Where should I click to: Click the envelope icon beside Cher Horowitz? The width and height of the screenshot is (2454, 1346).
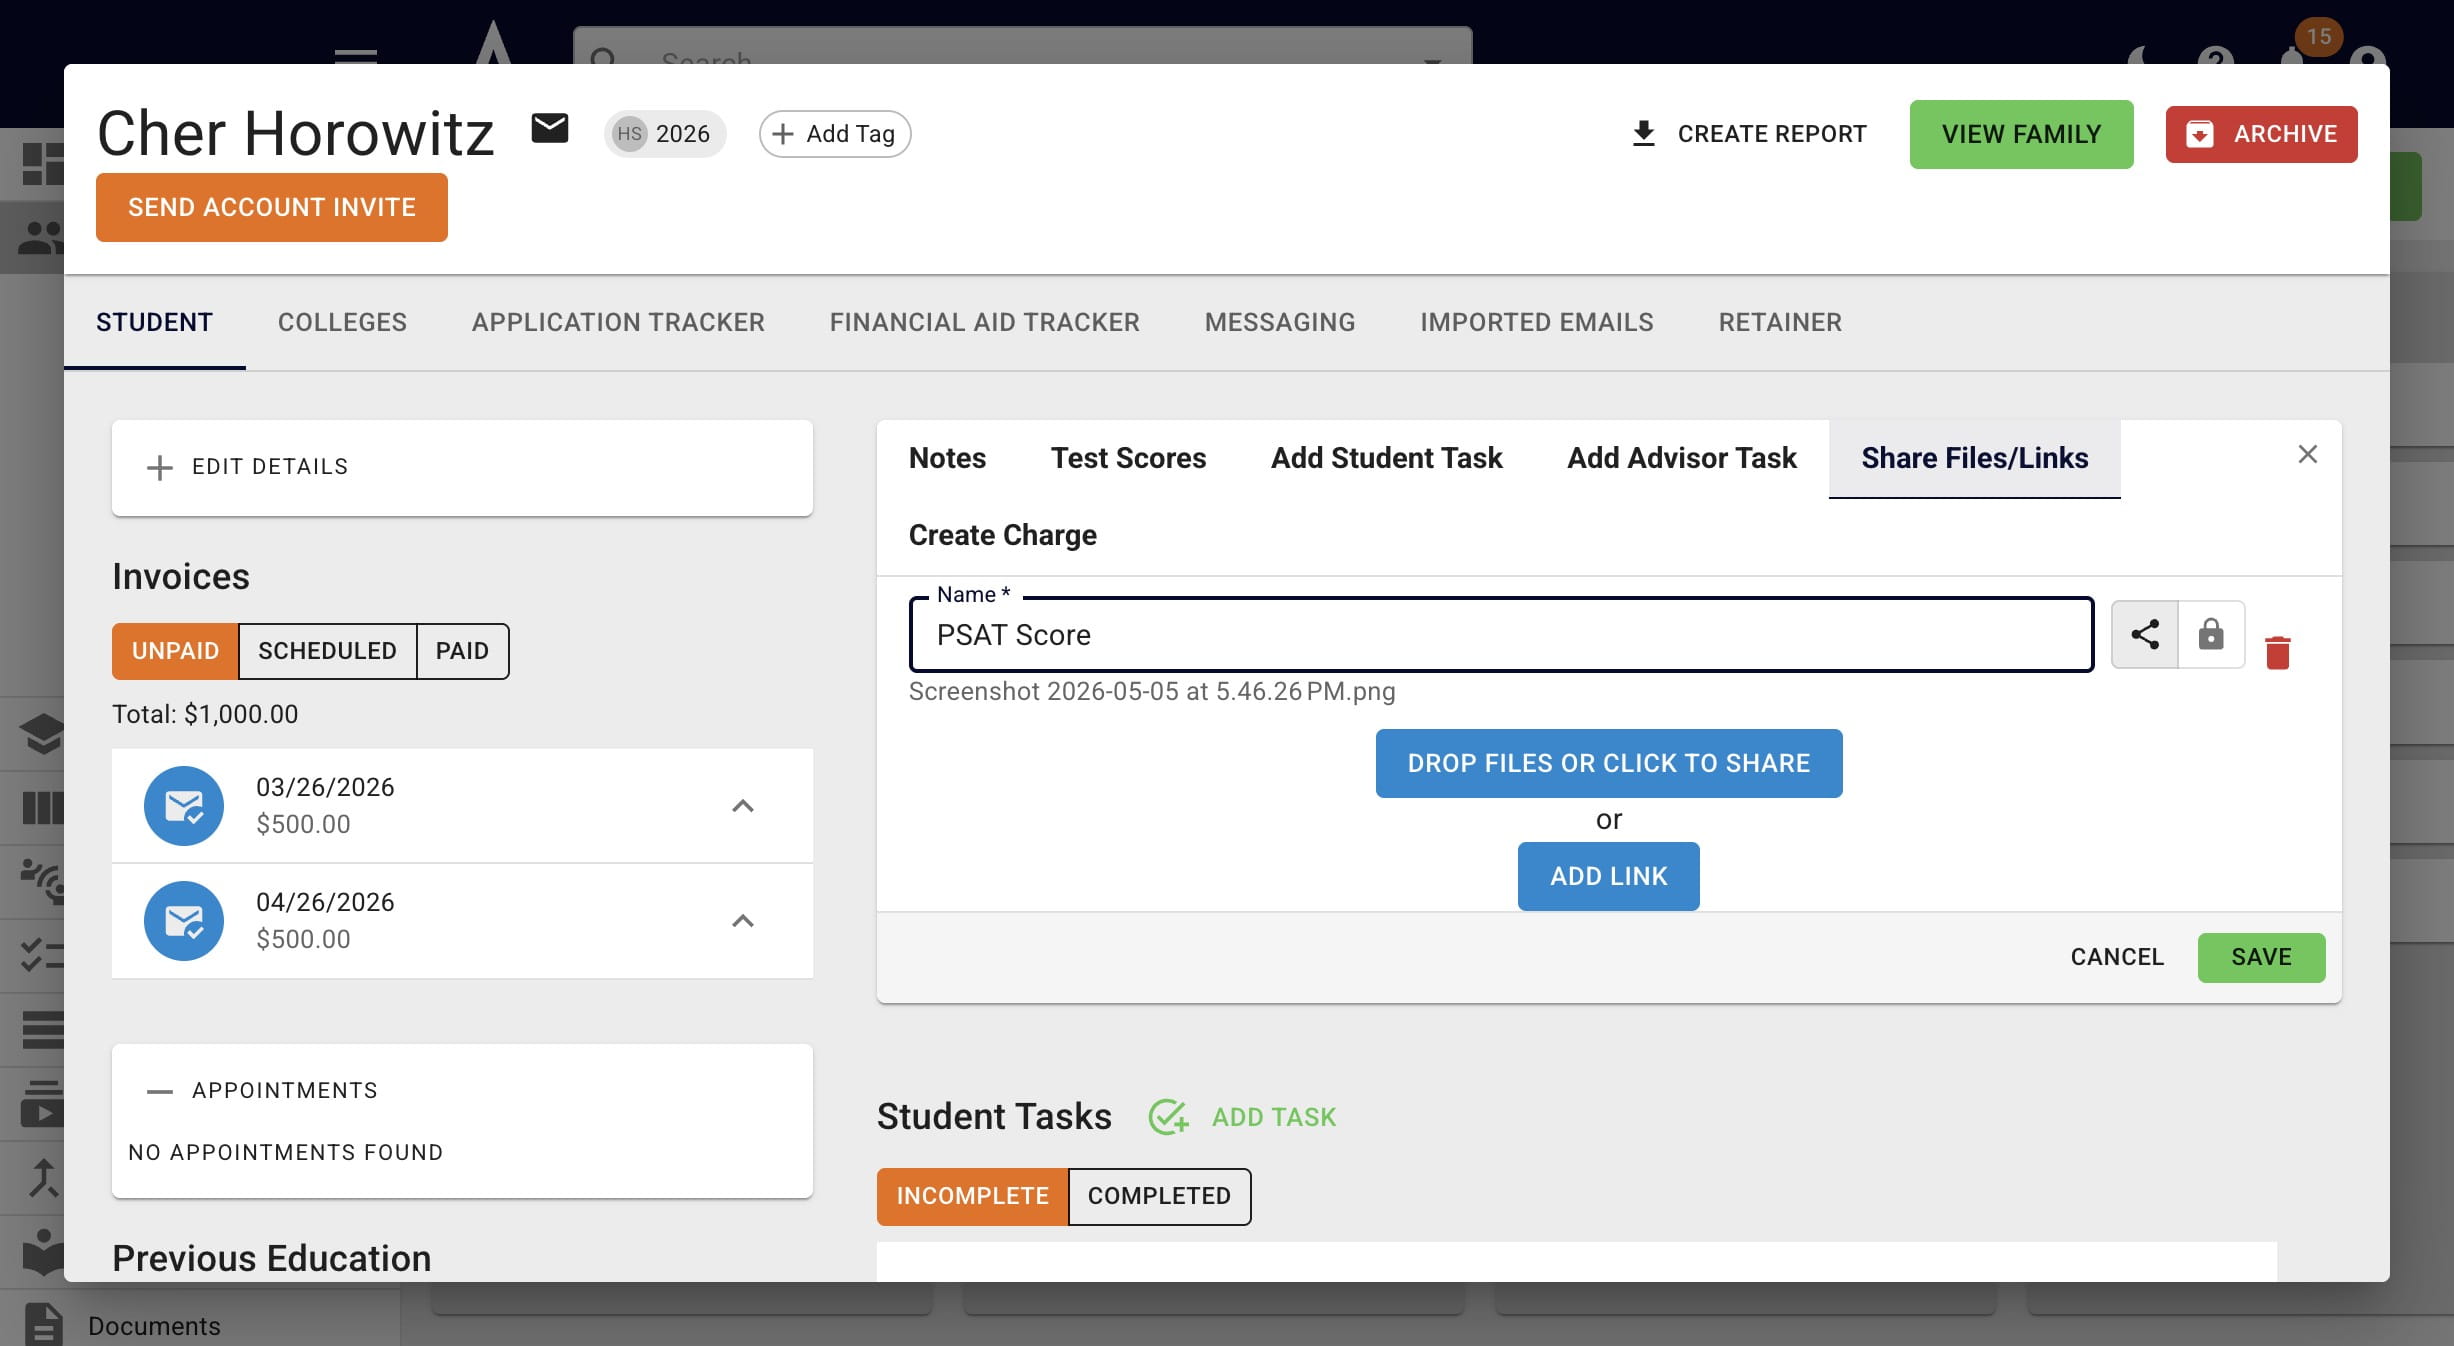[549, 128]
